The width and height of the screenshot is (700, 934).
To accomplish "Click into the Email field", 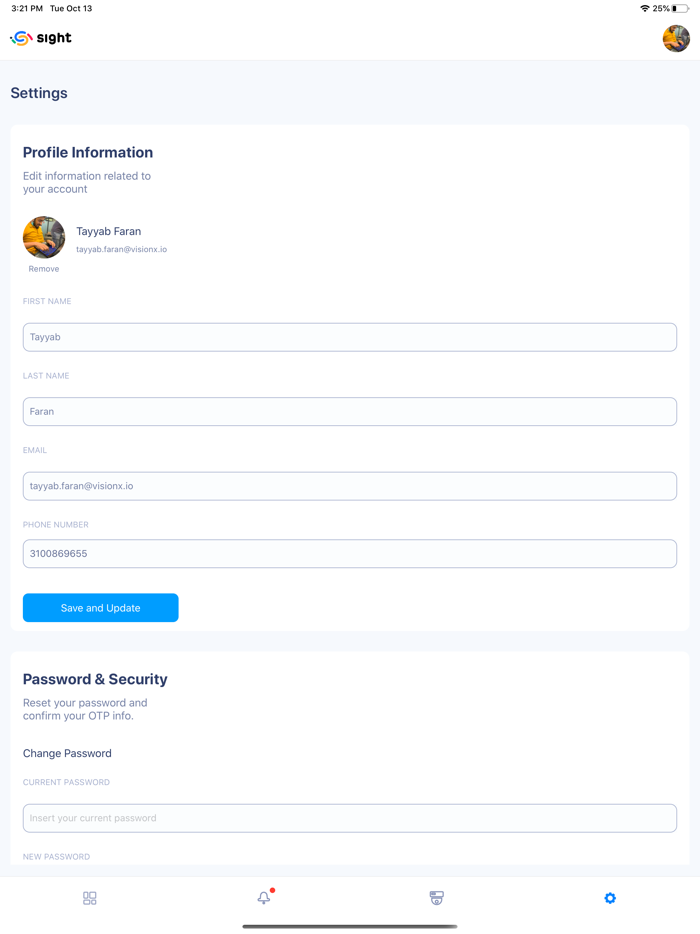I will [x=350, y=486].
